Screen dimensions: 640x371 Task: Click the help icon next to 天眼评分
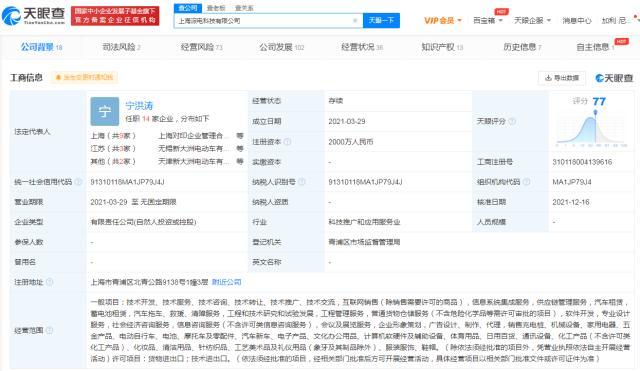[x=512, y=121]
